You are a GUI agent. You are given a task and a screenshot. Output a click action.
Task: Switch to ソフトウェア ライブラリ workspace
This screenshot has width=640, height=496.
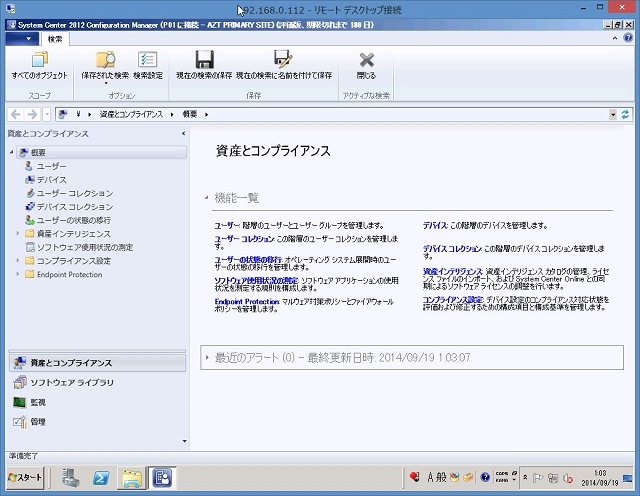pyautogui.click(x=97, y=383)
